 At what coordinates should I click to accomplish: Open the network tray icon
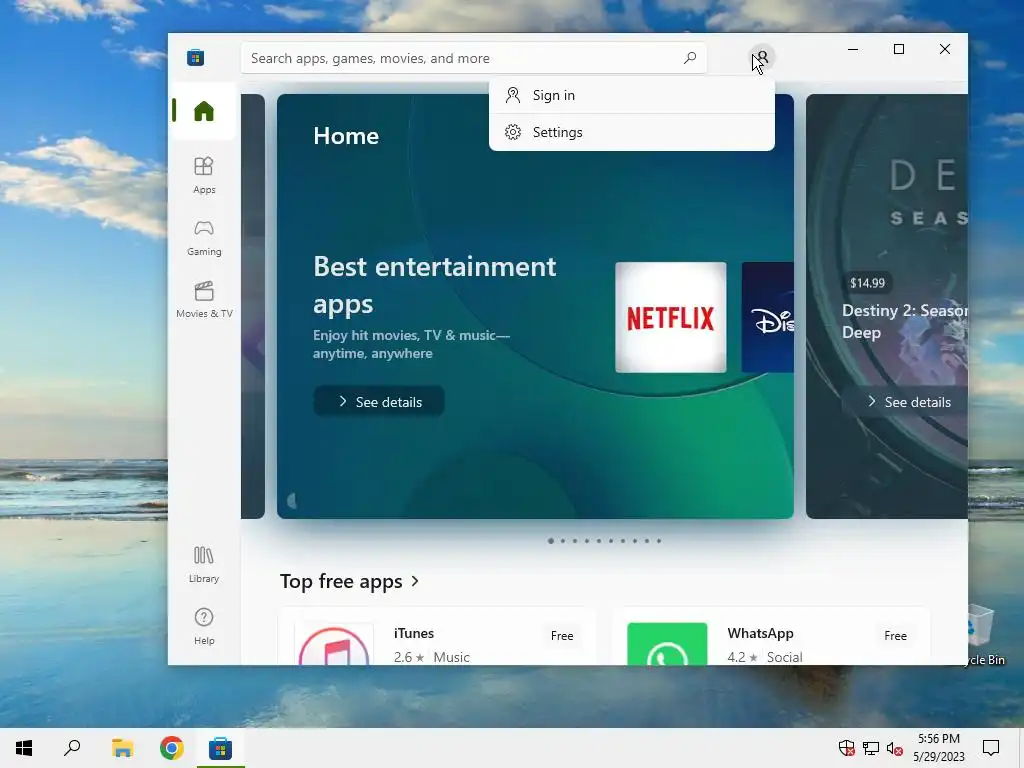[x=871, y=748]
